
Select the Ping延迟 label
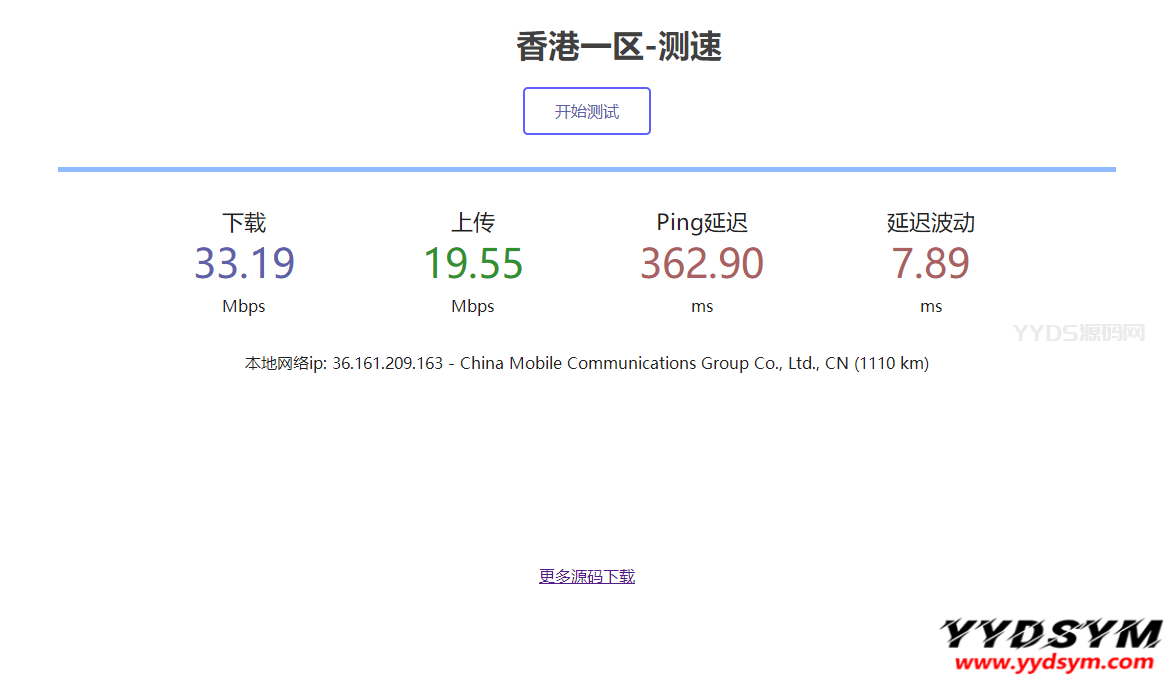click(x=702, y=222)
